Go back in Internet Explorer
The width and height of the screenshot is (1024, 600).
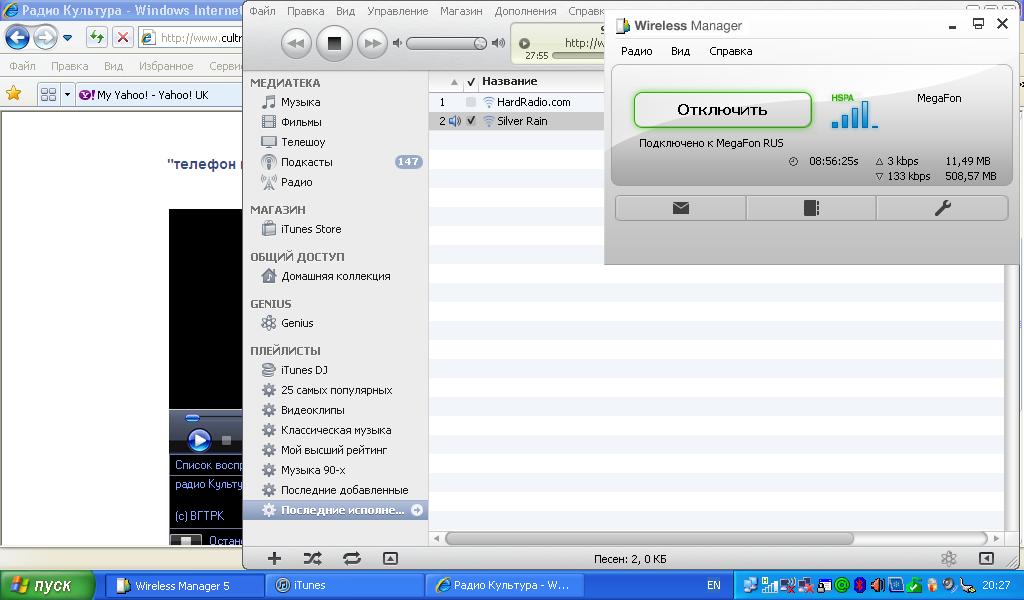click(18, 37)
